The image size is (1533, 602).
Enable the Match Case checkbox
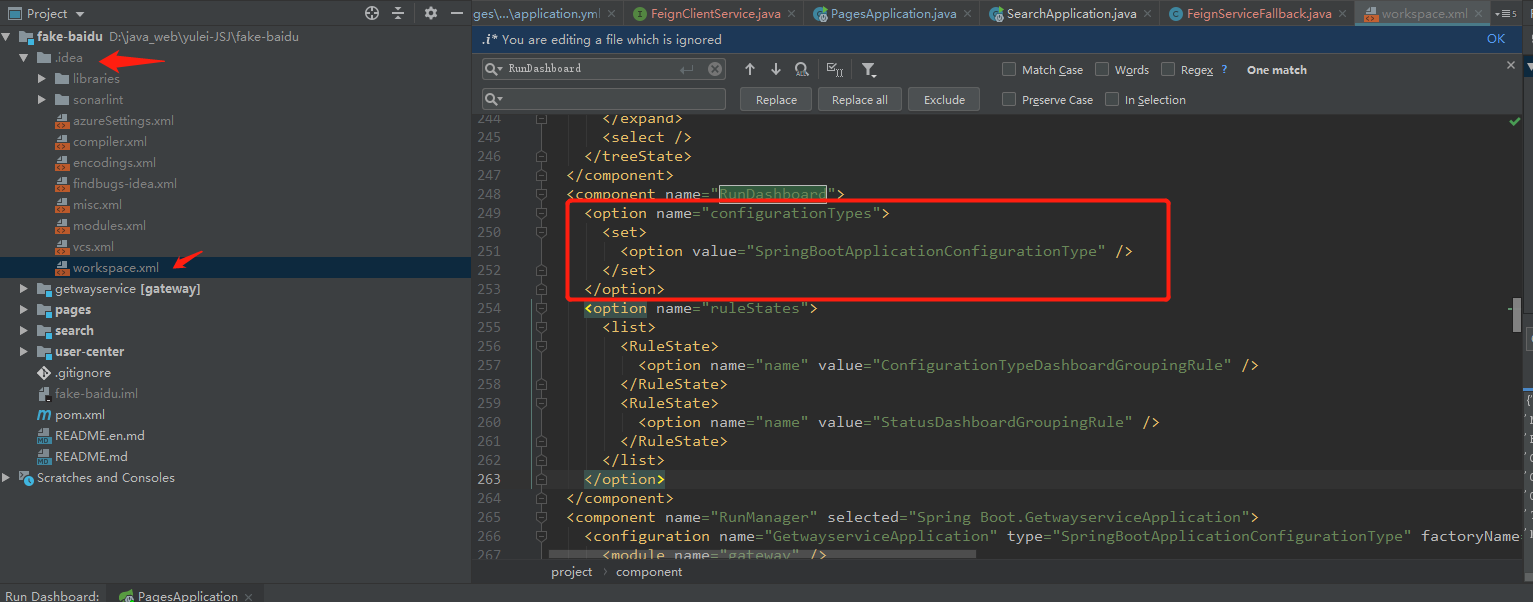[x=1009, y=69]
